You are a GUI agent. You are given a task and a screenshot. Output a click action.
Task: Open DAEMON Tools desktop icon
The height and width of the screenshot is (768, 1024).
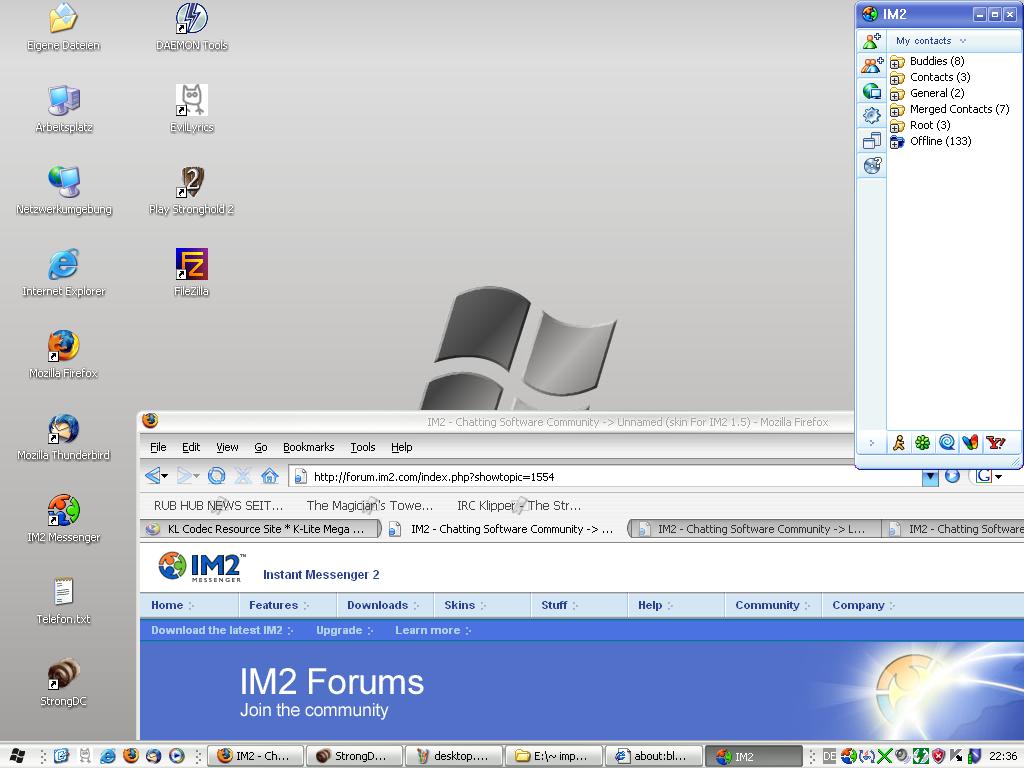pyautogui.click(x=191, y=27)
